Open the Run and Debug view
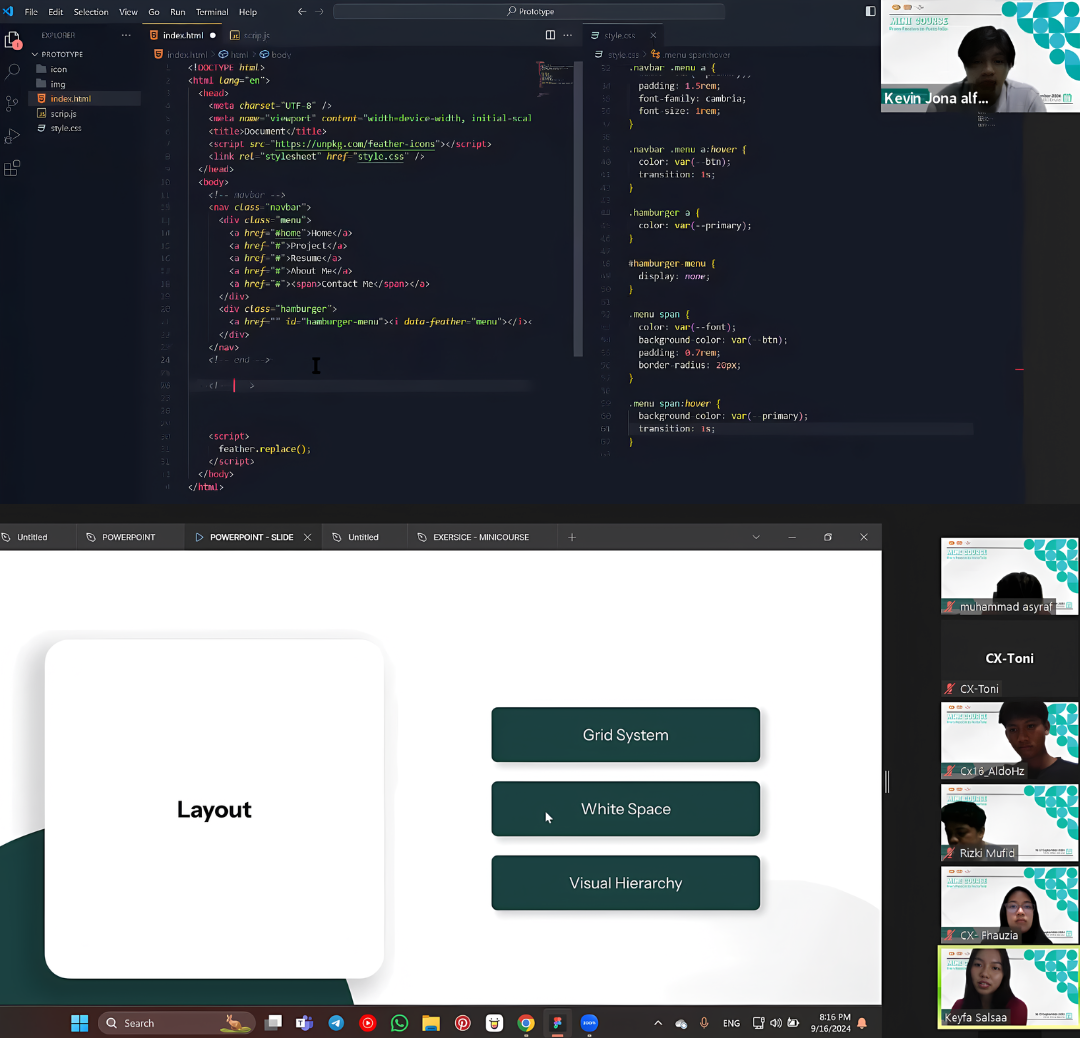Viewport: 1080px width, 1038px height. pyautogui.click(x=13, y=135)
